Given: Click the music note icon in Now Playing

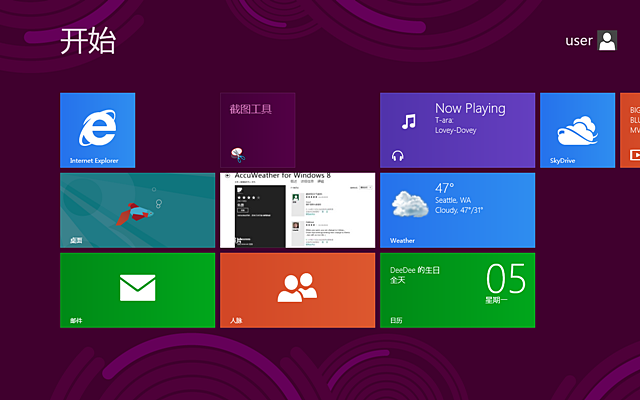Looking at the screenshot, I should pyautogui.click(x=409, y=121).
